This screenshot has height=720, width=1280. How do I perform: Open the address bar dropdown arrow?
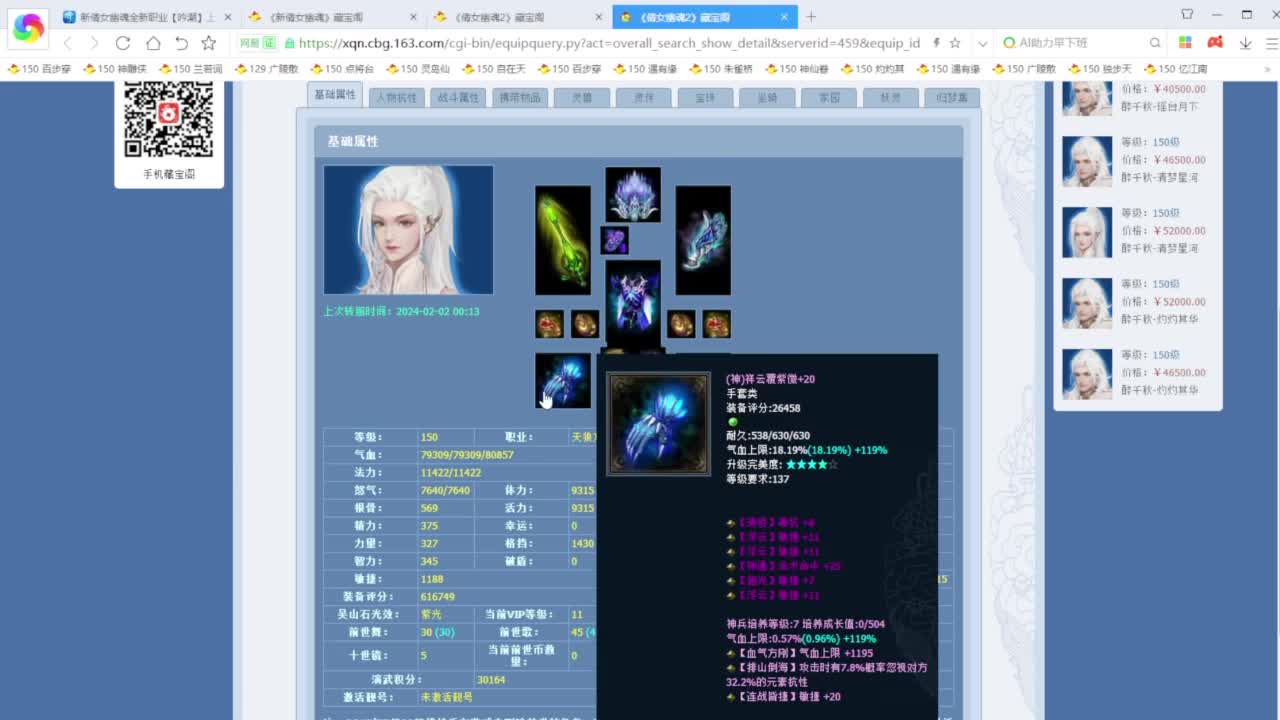[x=983, y=43]
